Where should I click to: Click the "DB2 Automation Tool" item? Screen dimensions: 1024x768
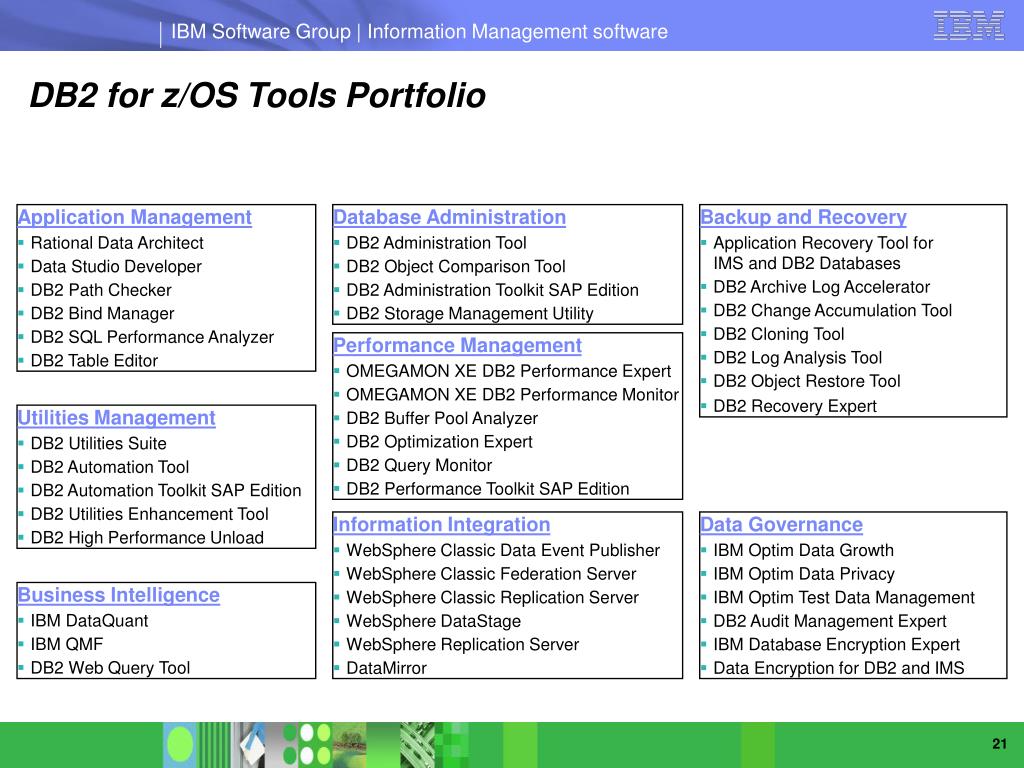pos(110,467)
